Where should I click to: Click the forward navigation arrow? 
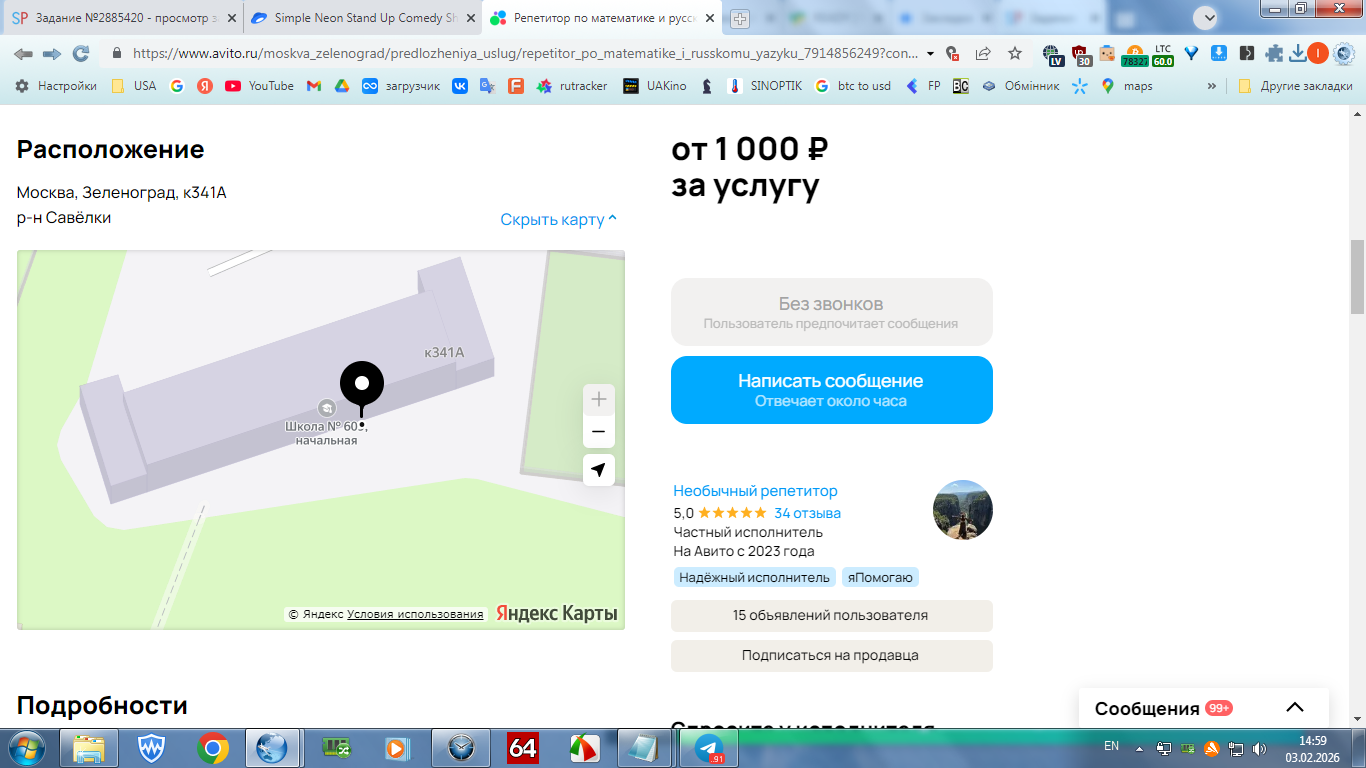[52, 54]
